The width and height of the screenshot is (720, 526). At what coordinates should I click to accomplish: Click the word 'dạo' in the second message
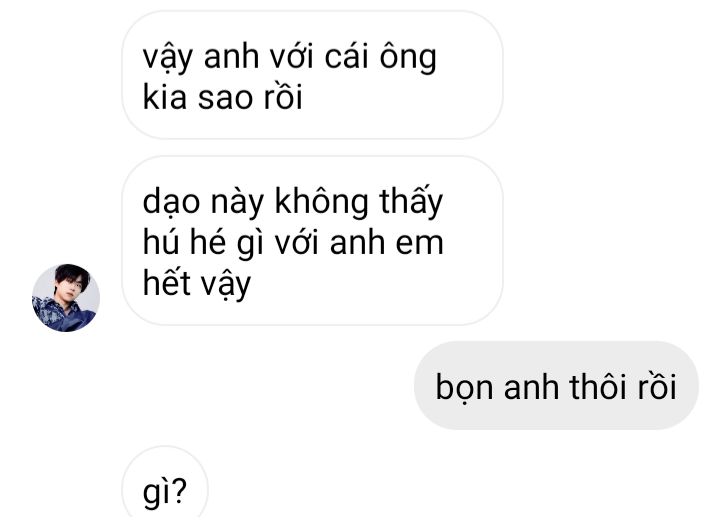pos(171,202)
